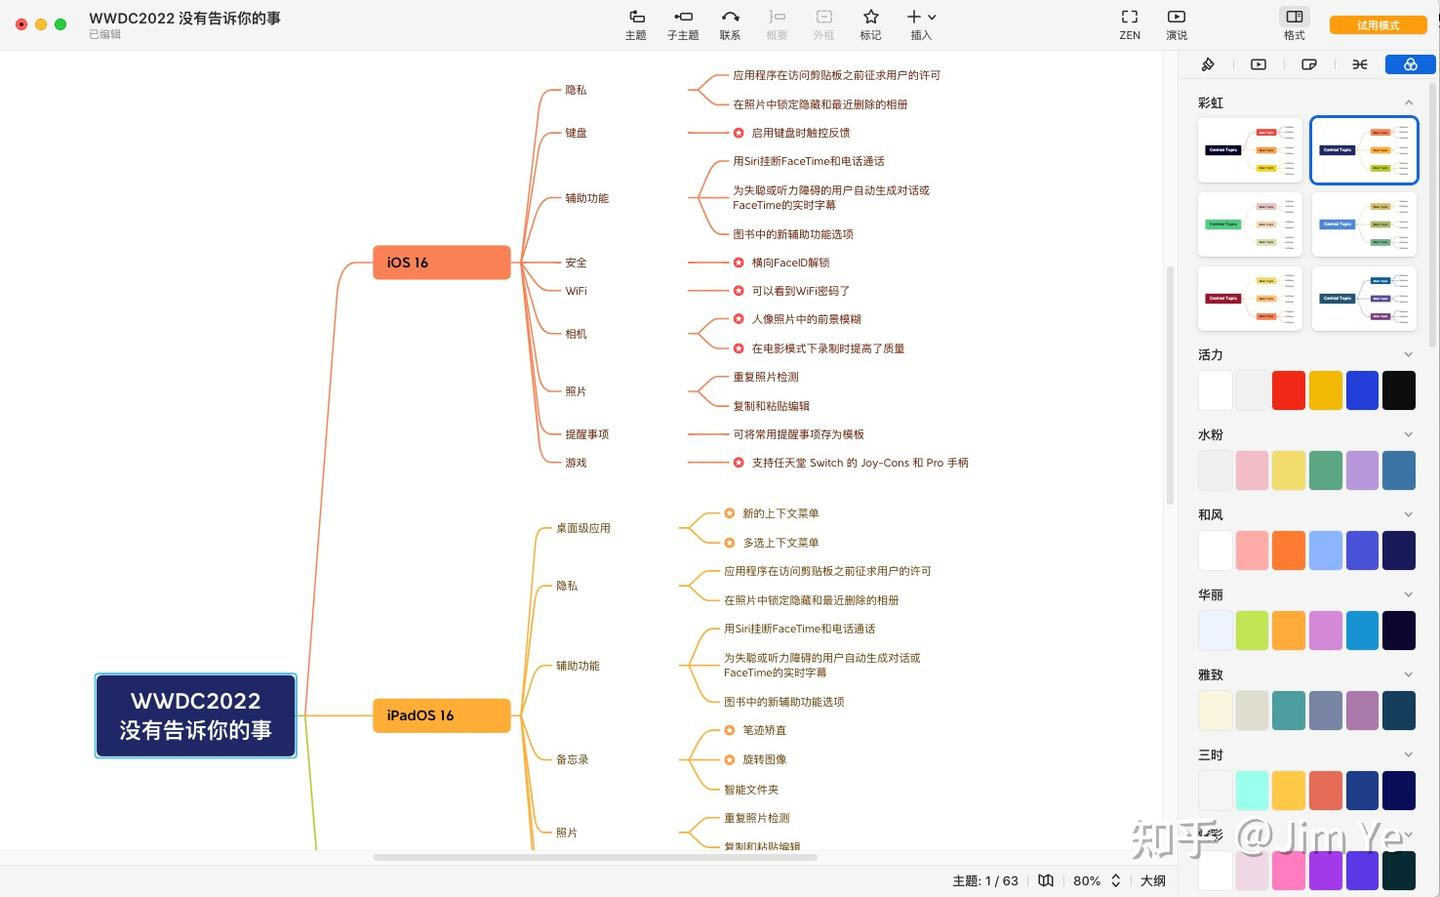
Task: Select the 辅助功能 subtopic under iOS 16
Action: [587, 198]
